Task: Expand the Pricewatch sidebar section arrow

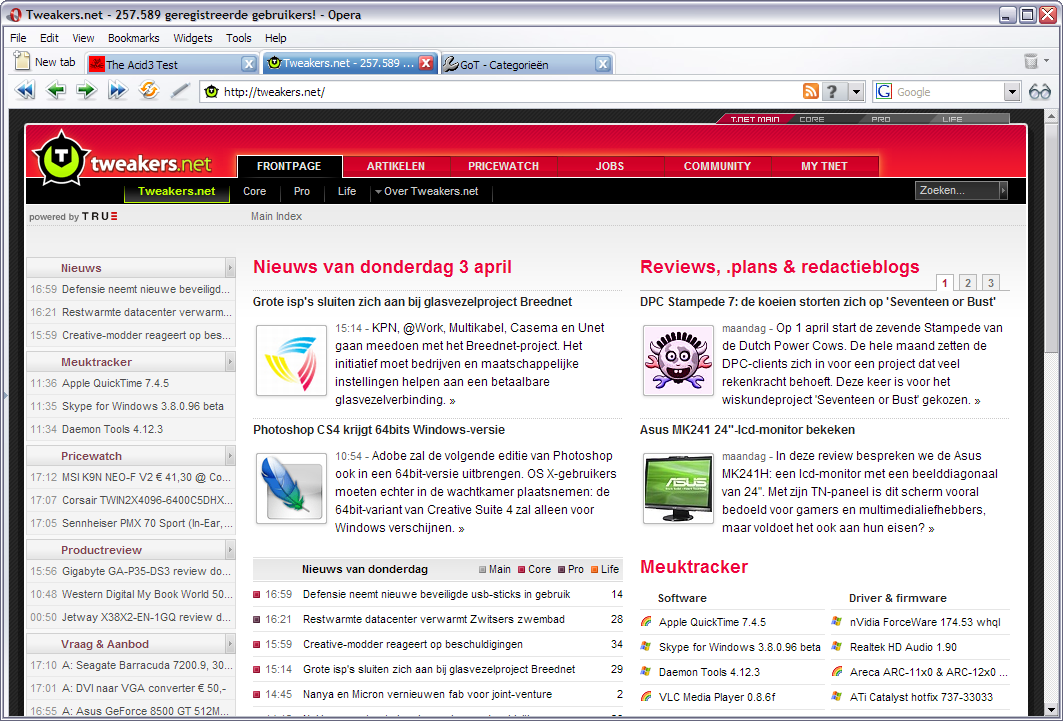Action: click(230, 456)
